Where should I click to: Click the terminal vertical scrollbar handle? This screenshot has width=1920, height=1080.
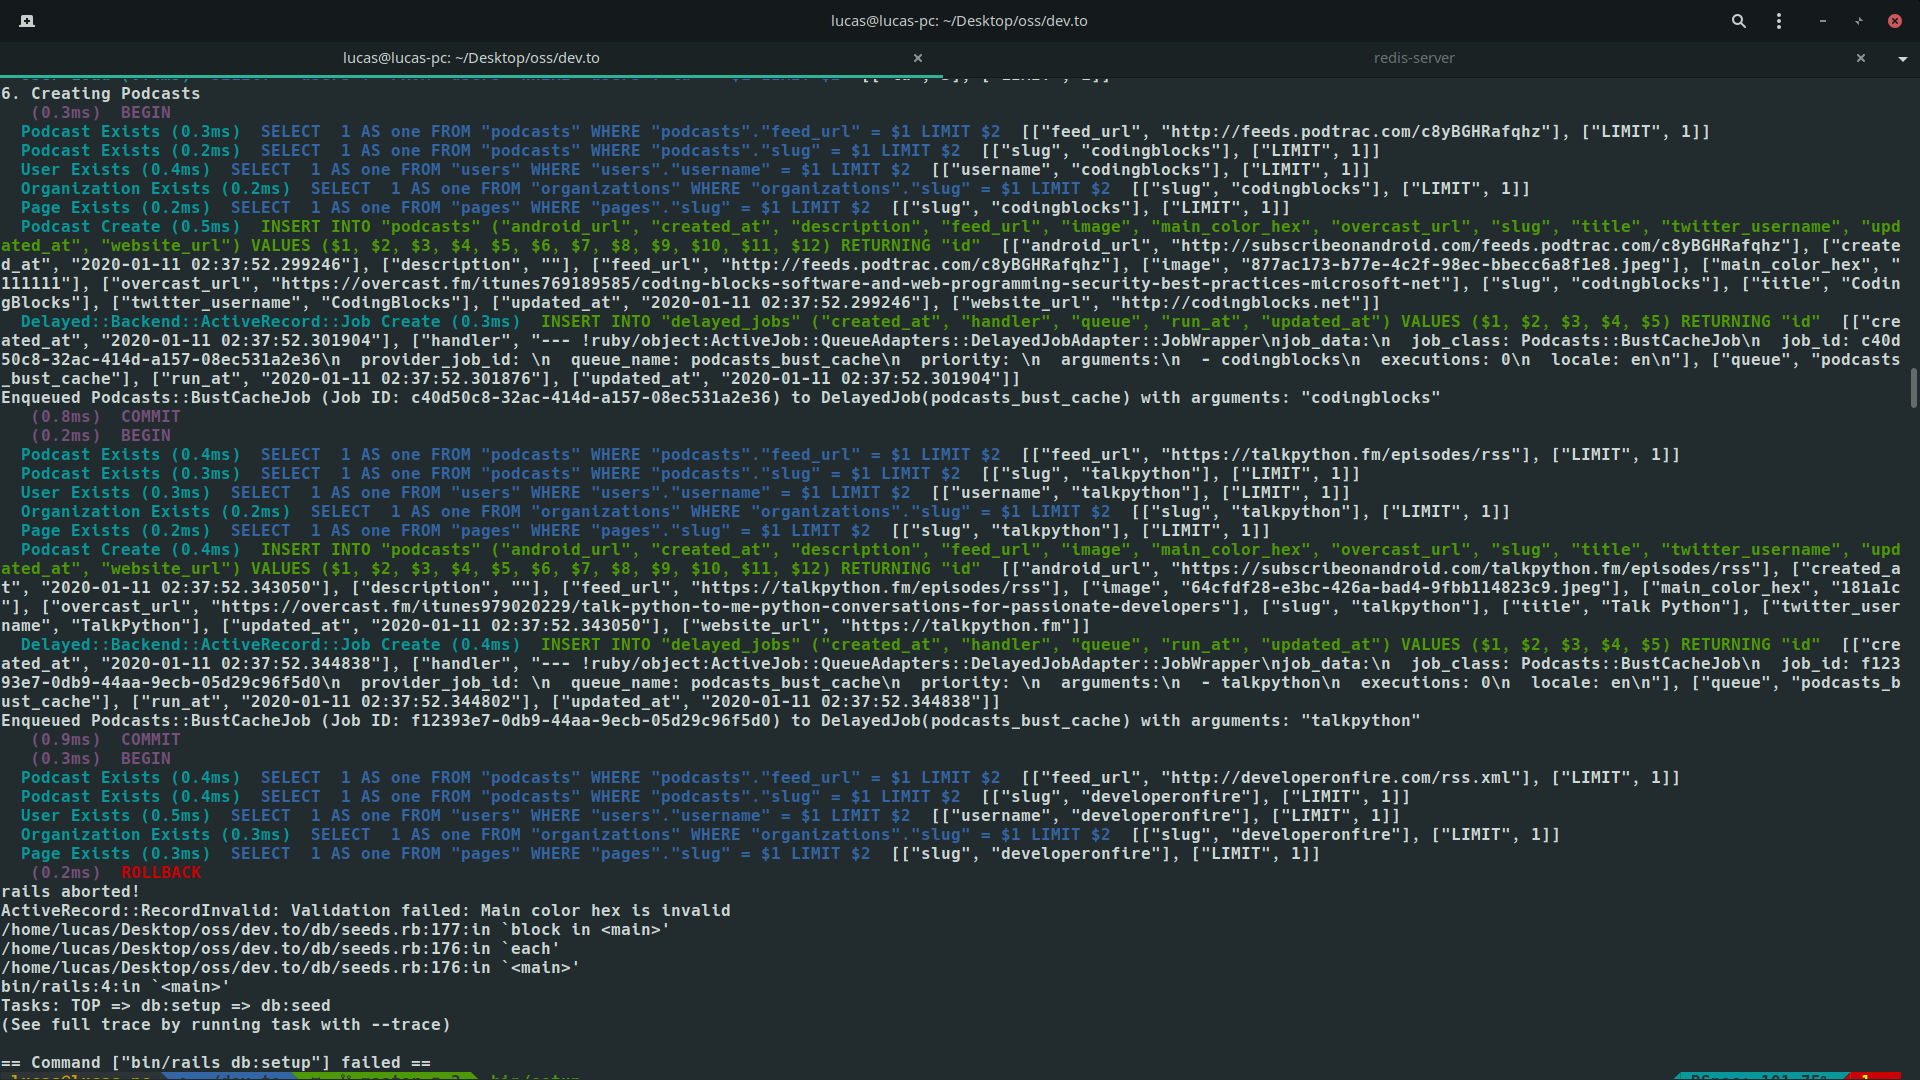click(1914, 388)
